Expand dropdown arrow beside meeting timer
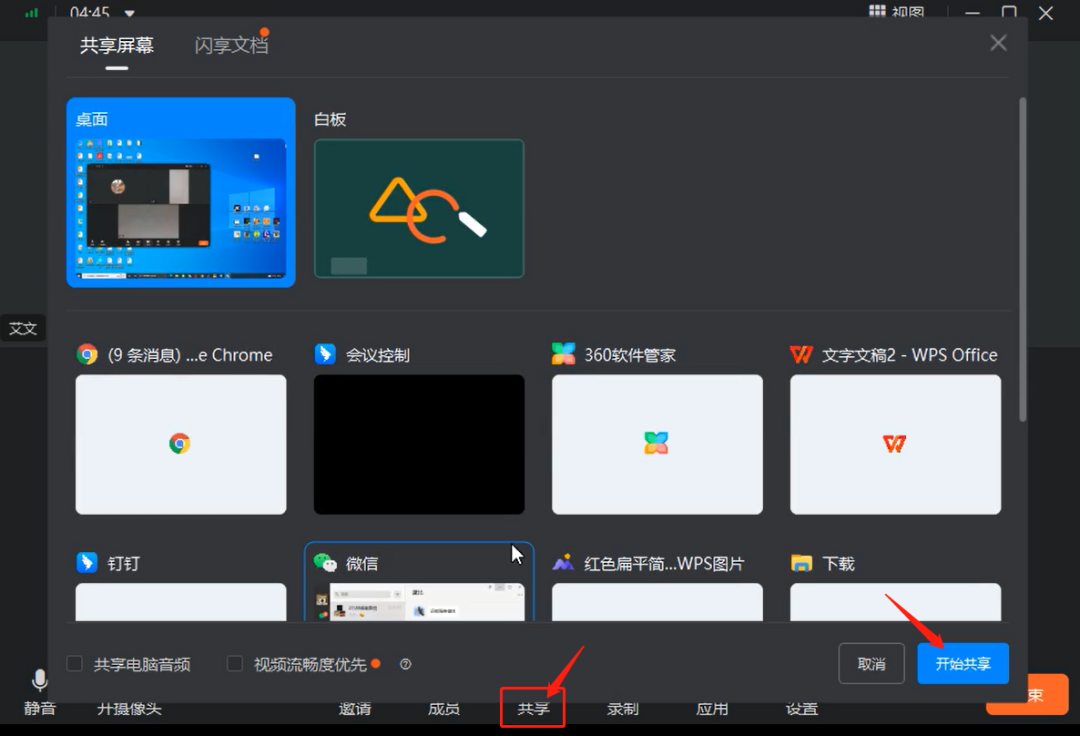Image resolution: width=1080 pixels, height=736 pixels. click(x=129, y=13)
